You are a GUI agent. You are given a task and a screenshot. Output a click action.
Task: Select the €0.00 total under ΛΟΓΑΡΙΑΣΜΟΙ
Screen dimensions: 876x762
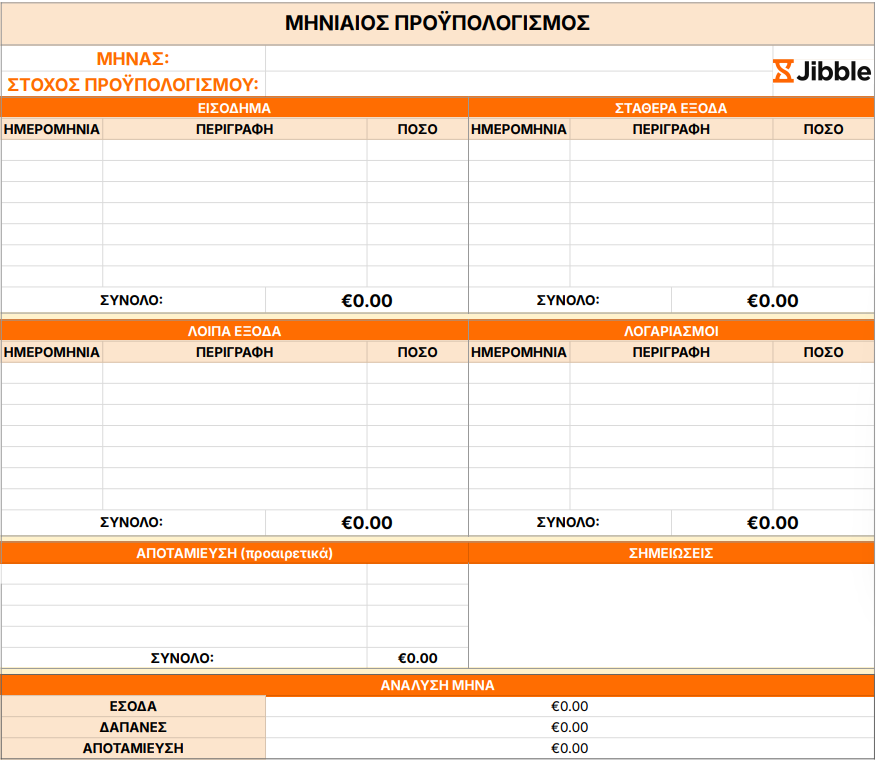click(772, 523)
